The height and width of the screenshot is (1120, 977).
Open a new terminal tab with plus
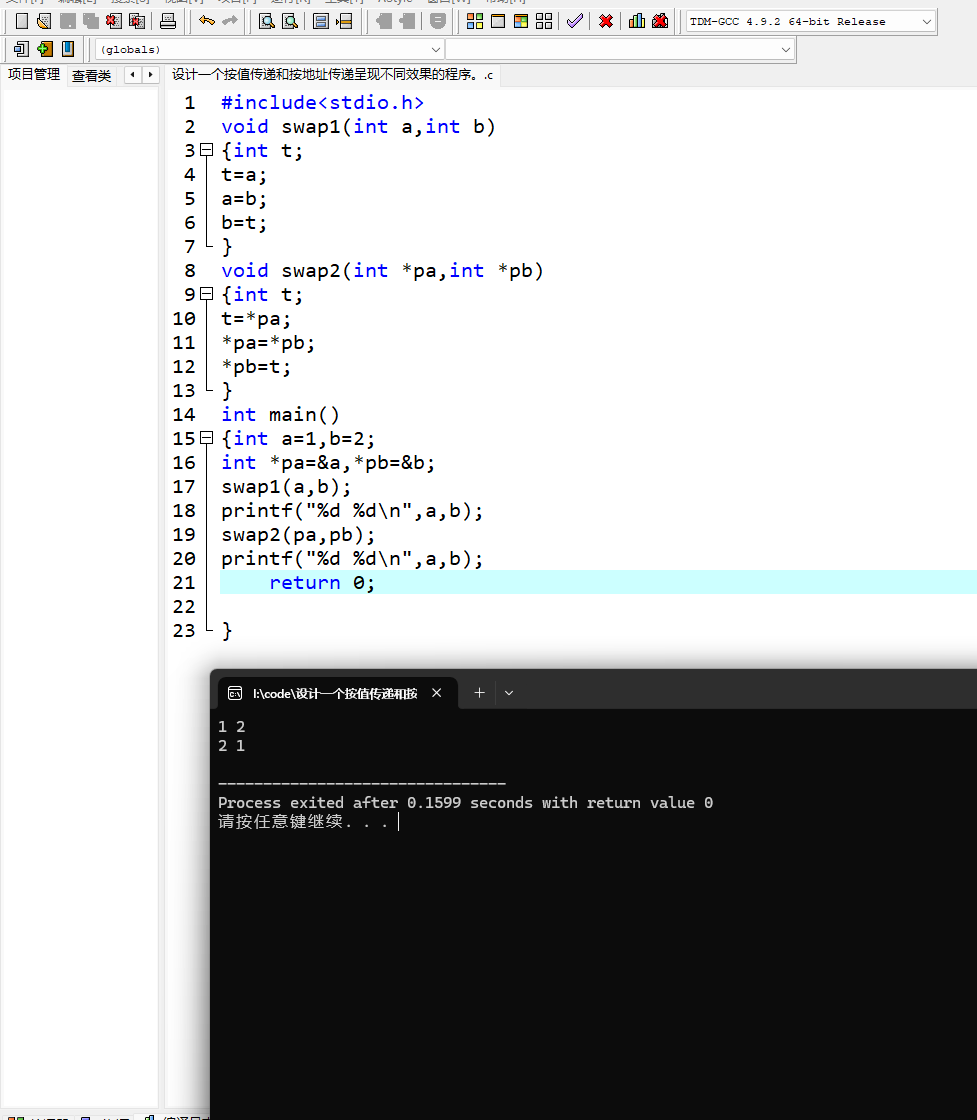coord(479,693)
